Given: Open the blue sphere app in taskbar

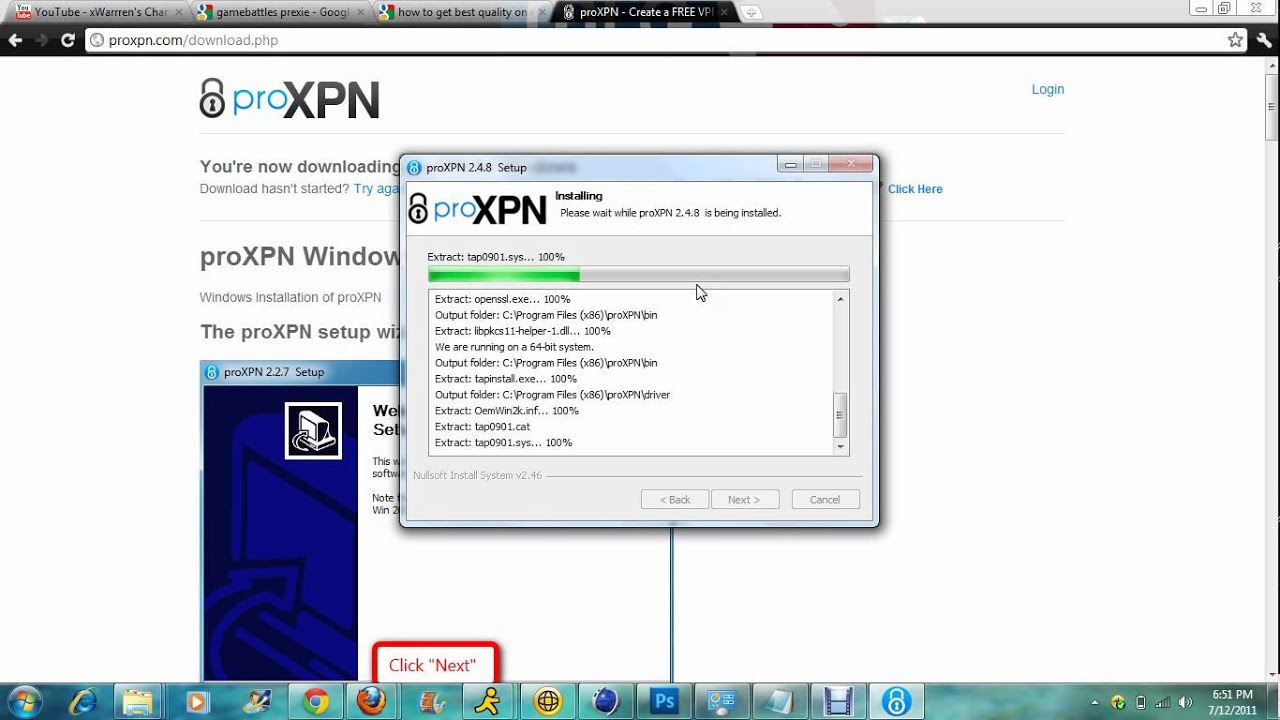Looking at the screenshot, I should (x=606, y=702).
